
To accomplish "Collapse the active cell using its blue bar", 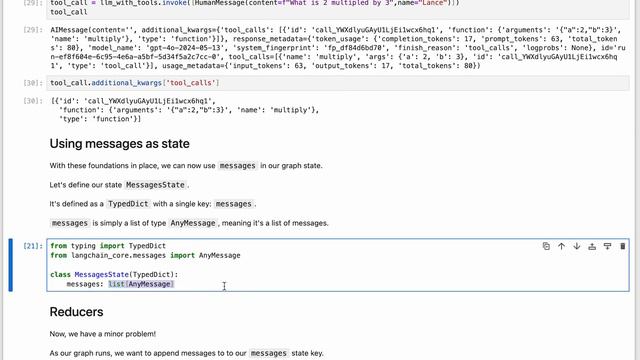I will pos(11,265).
